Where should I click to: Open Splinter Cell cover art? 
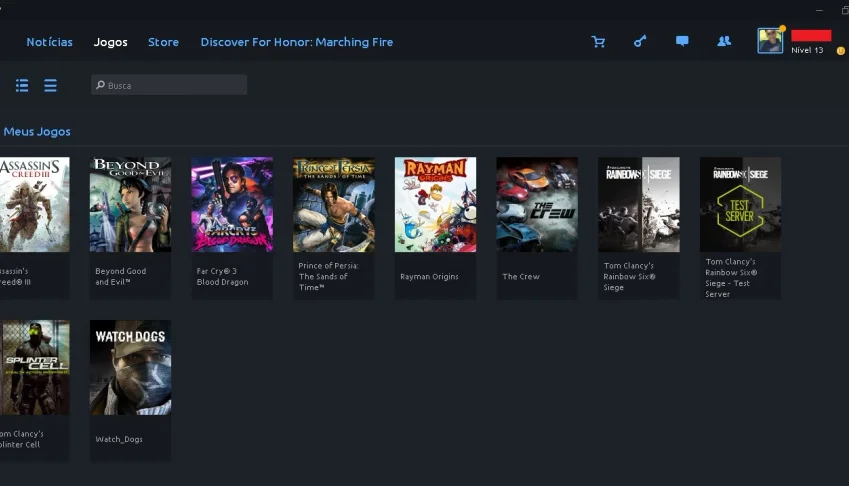[35, 367]
